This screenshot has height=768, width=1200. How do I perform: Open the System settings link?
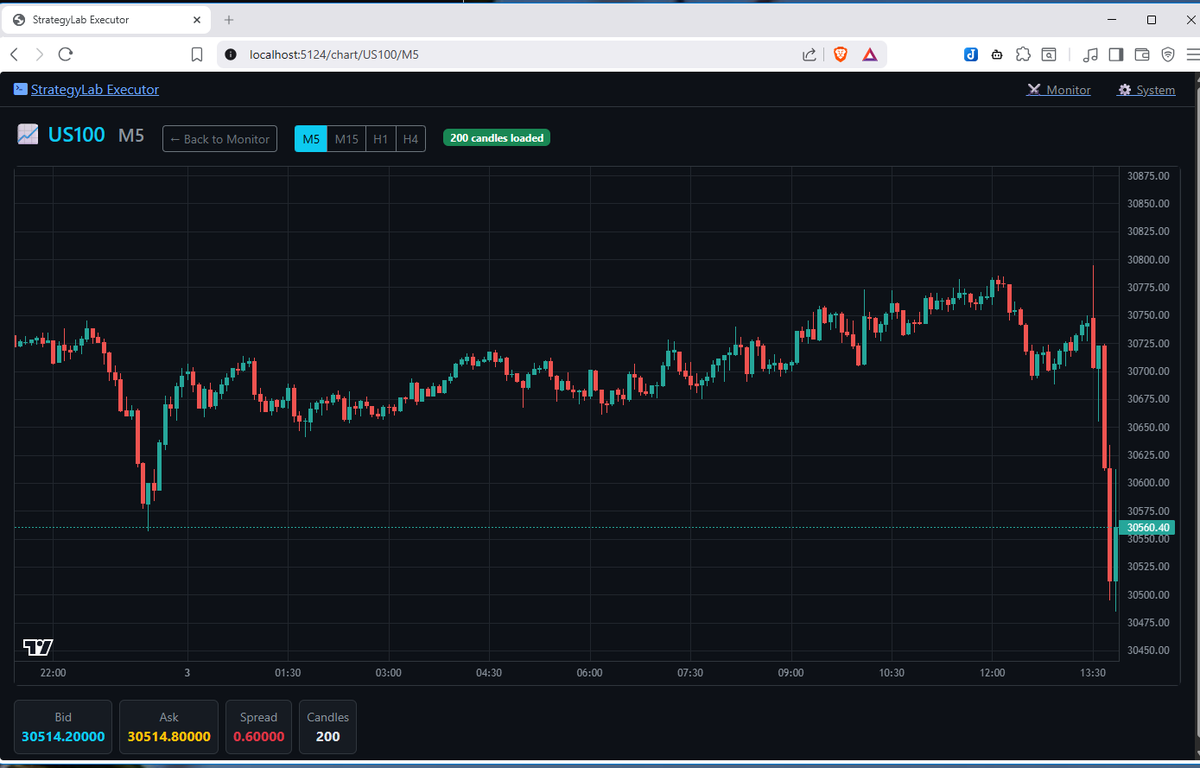[1146, 90]
